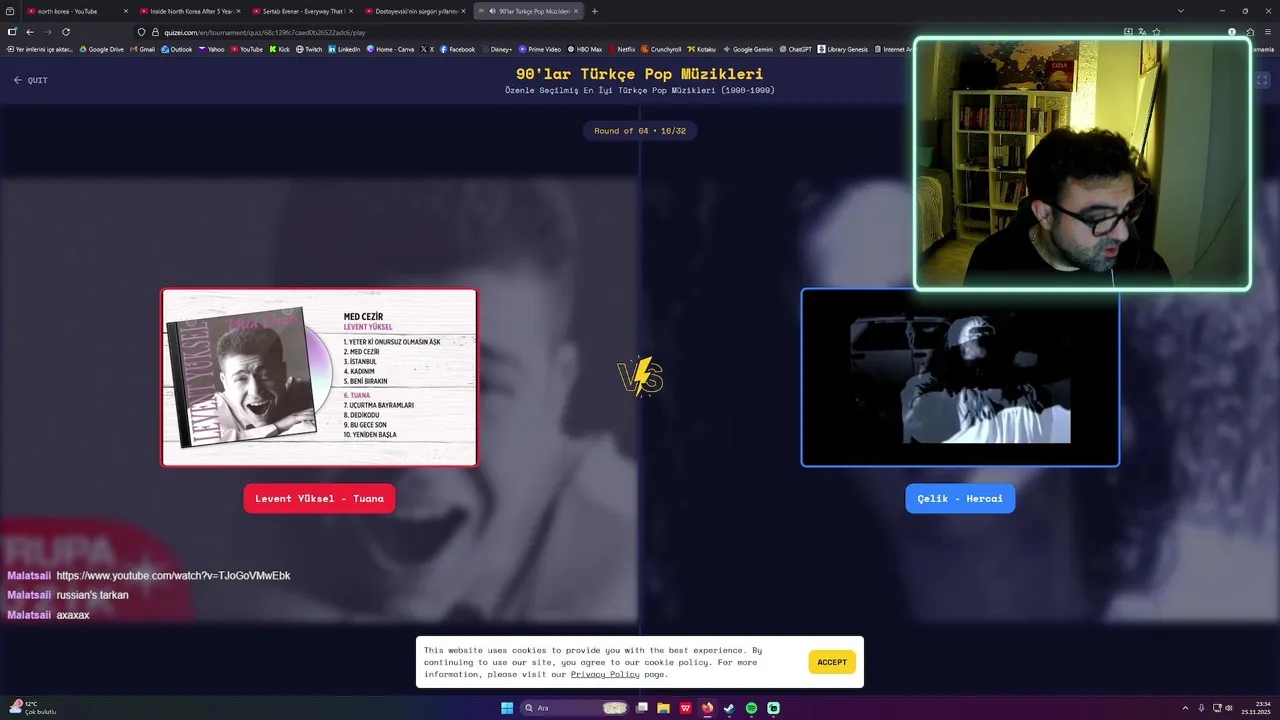
Task: Open the Google Drive bookmark
Action: tap(101, 49)
